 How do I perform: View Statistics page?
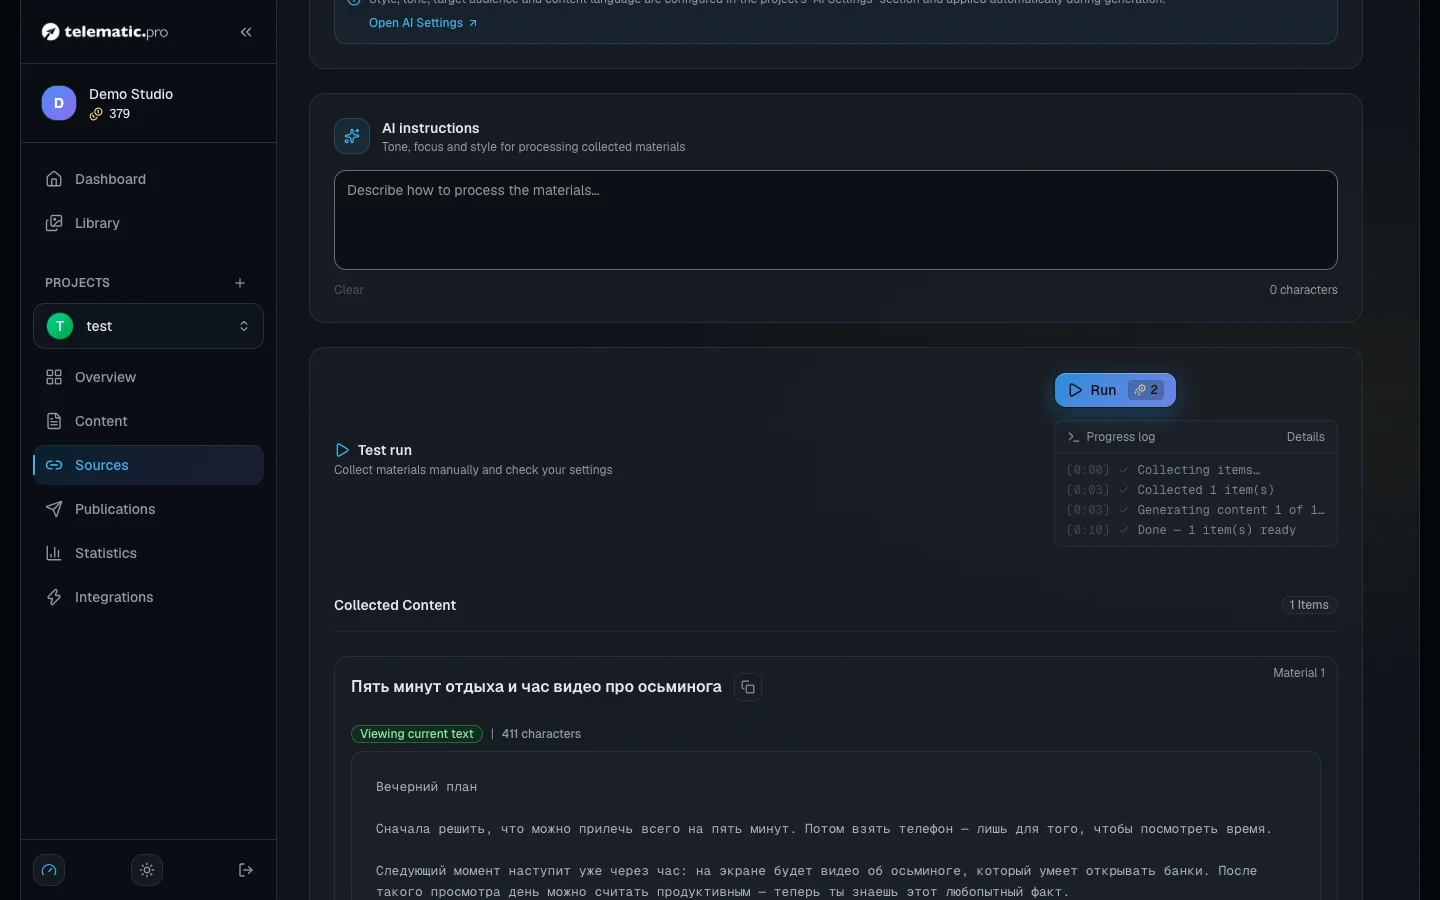point(148,553)
